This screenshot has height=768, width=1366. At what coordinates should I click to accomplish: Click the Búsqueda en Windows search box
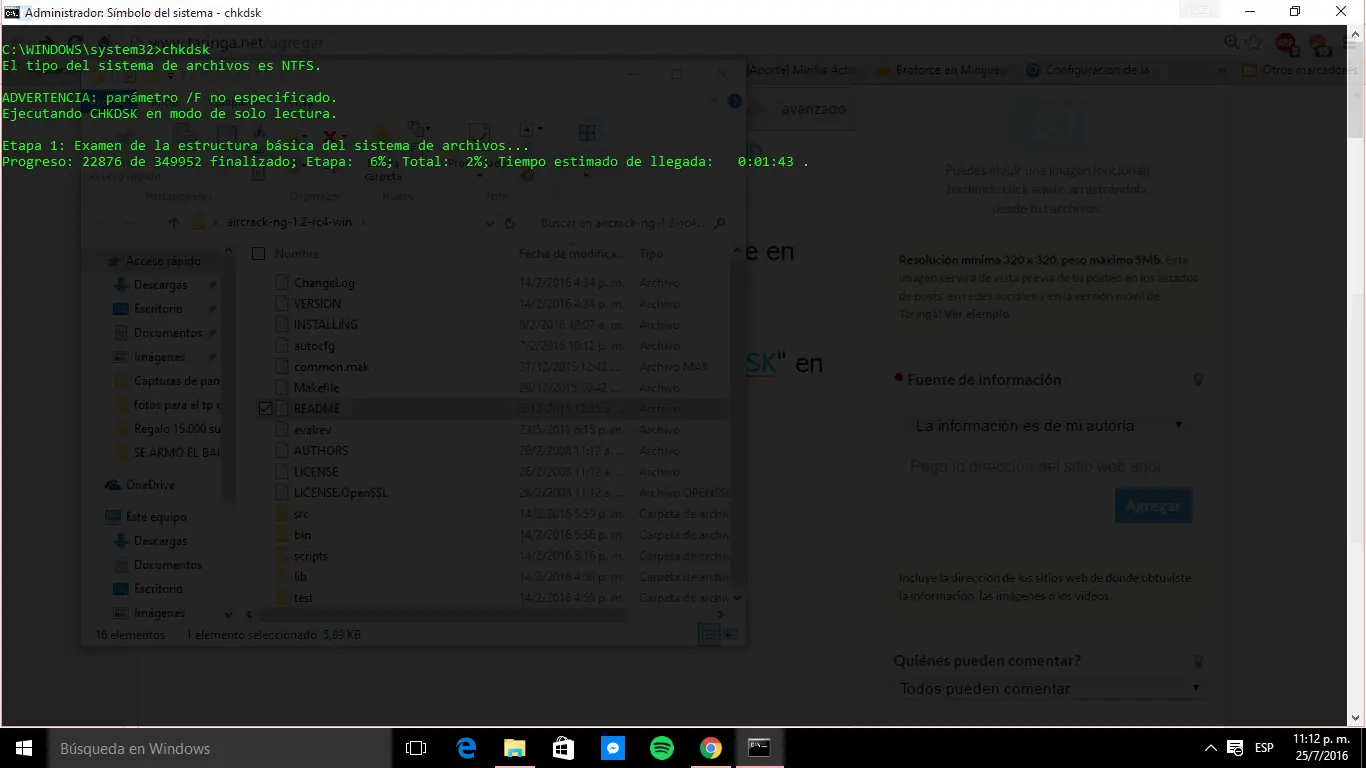219,748
